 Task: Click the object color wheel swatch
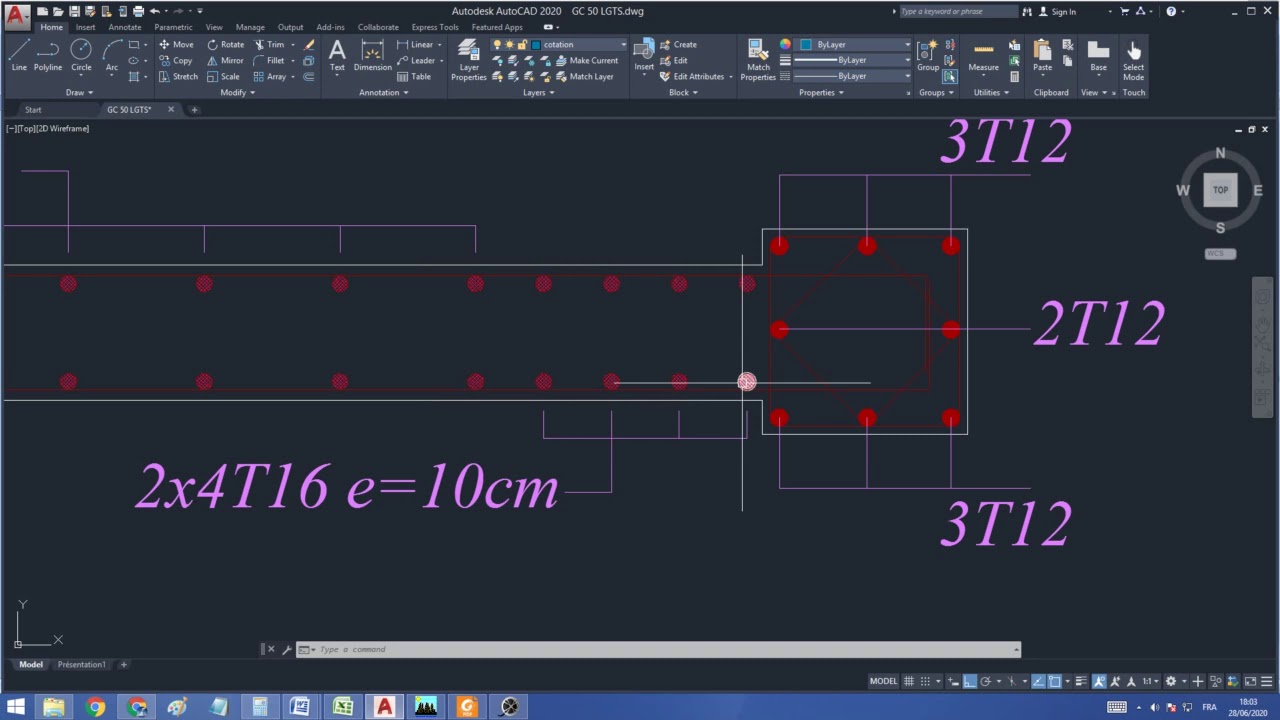(x=785, y=45)
